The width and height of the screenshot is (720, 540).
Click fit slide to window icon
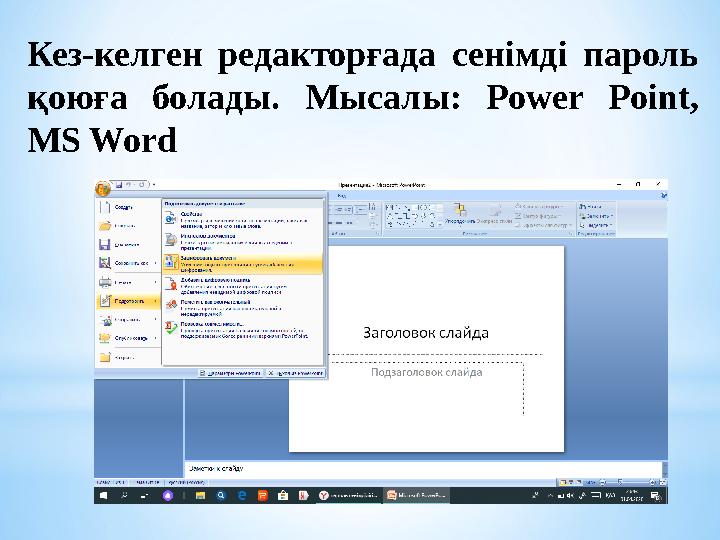click(662, 482)
